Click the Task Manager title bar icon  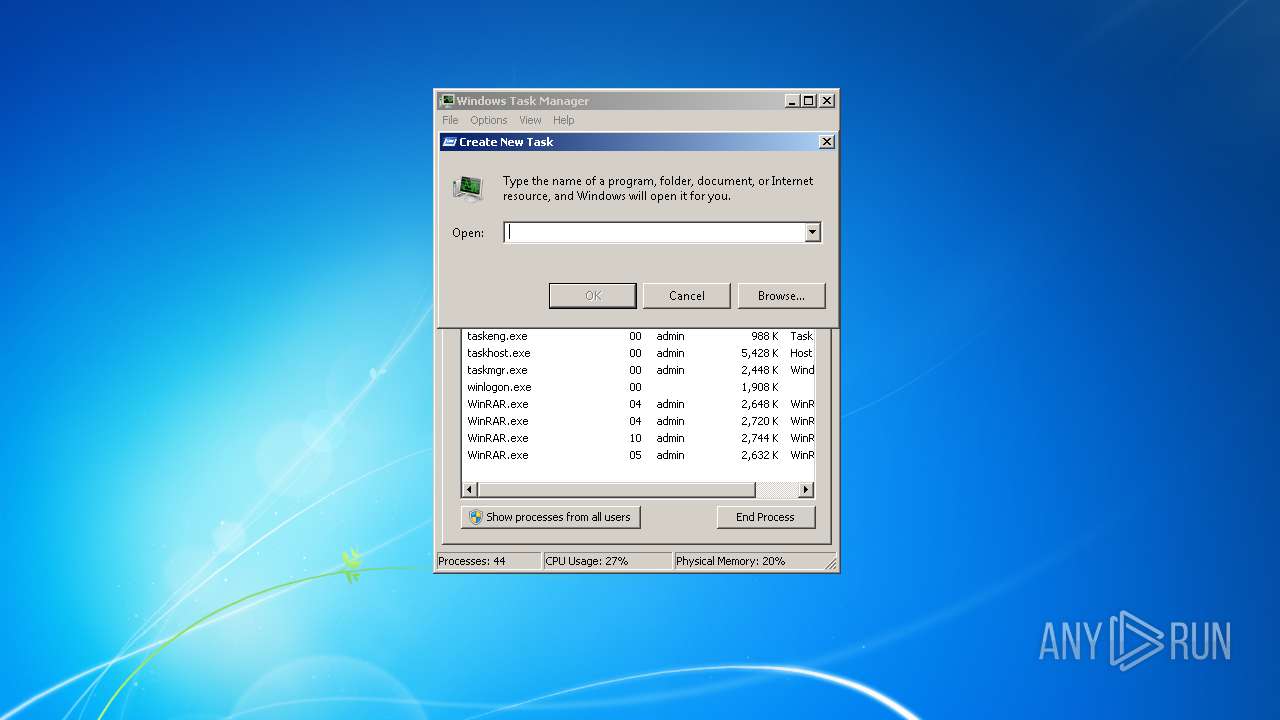[x=447, y=101]
